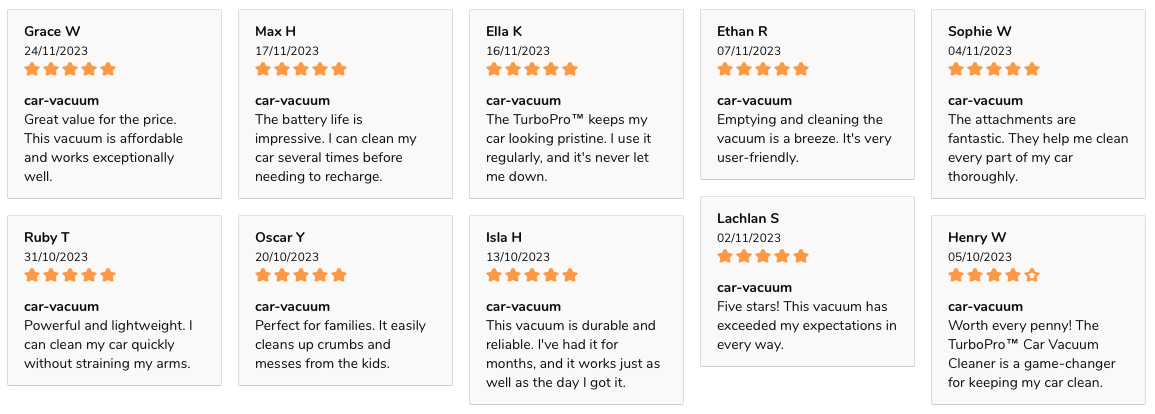
Task: Click the fifth star in Oscar Y's review
Action: pyautogui.click(x=339, y=276)
